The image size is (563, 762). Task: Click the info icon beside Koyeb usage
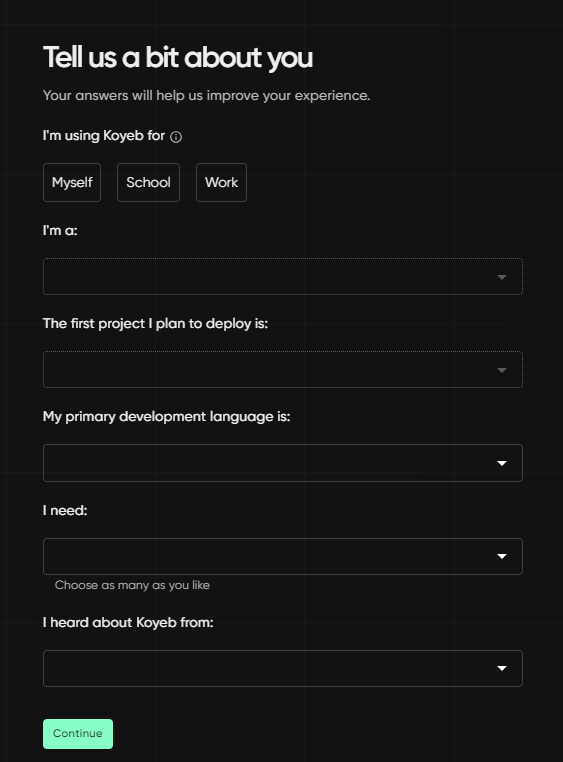176,137
